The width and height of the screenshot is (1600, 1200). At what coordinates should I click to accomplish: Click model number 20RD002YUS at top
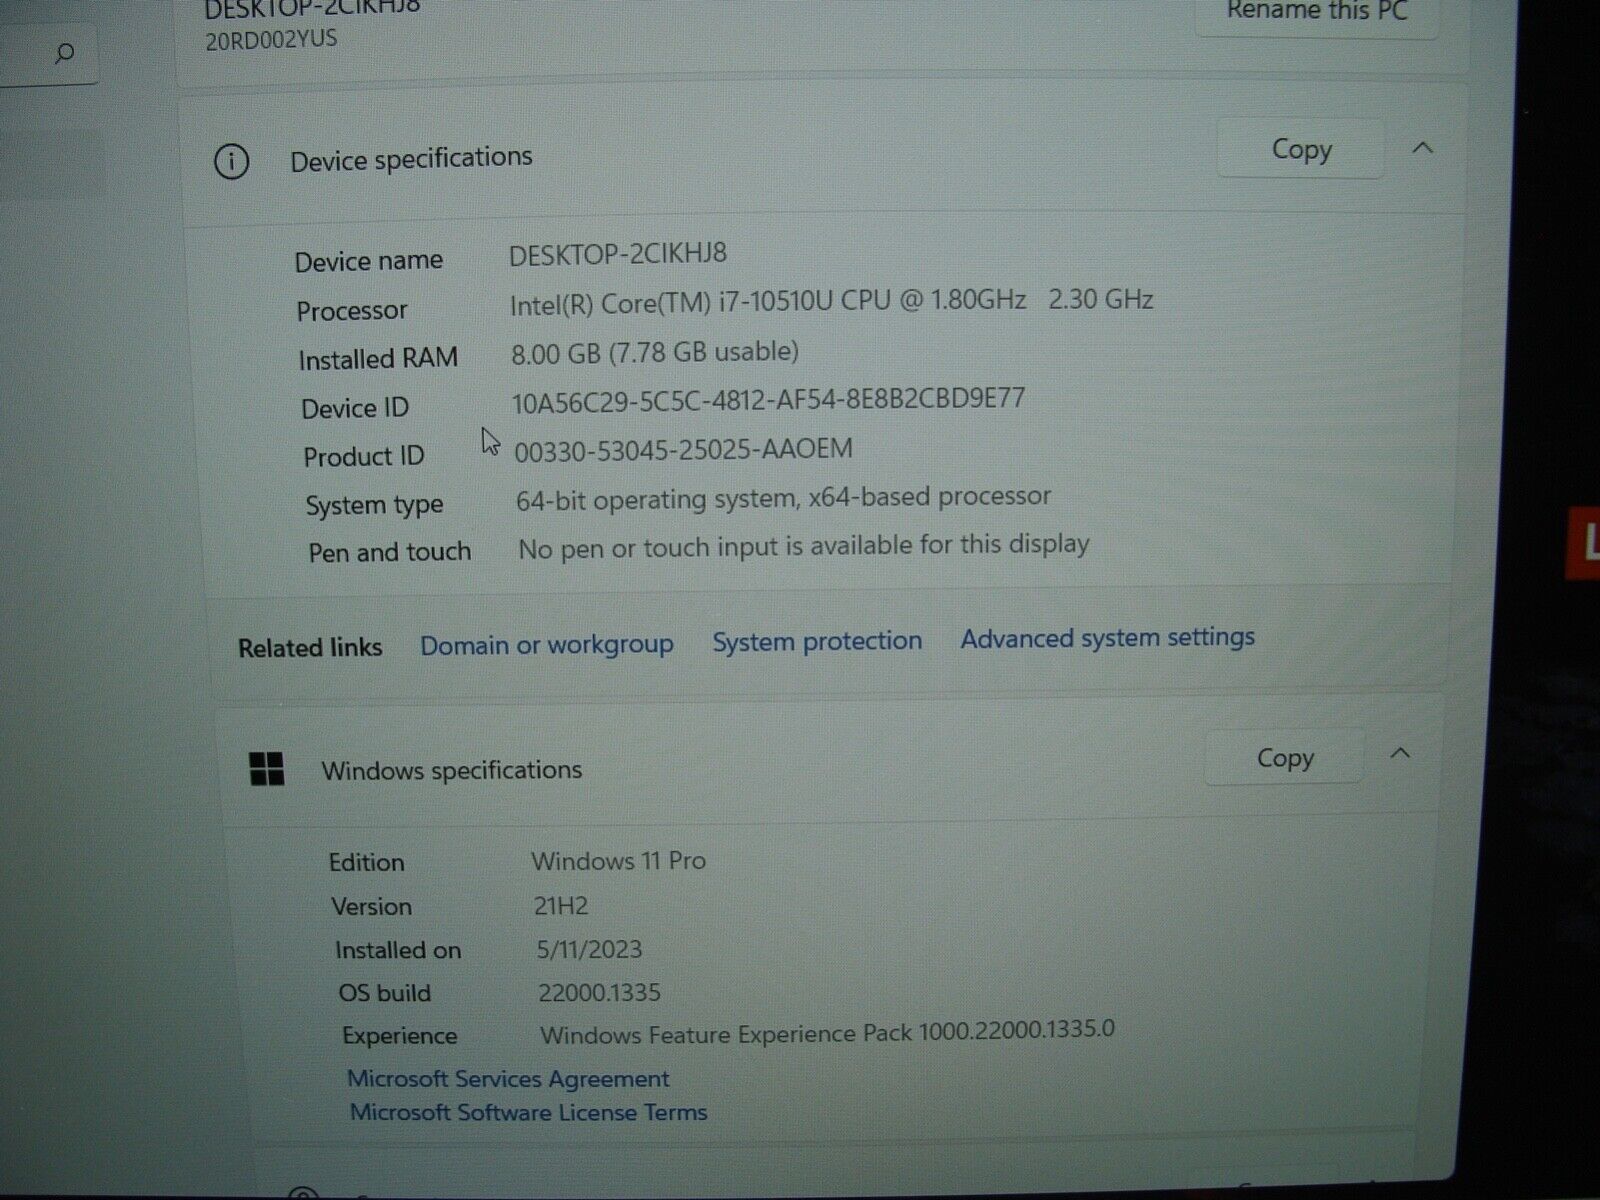coord(271,40)
